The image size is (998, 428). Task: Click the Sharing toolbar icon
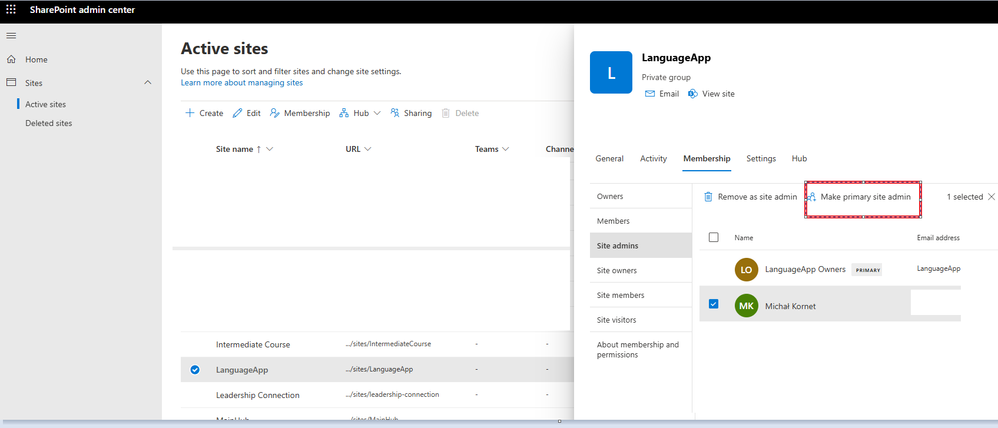tap(395, 113)
